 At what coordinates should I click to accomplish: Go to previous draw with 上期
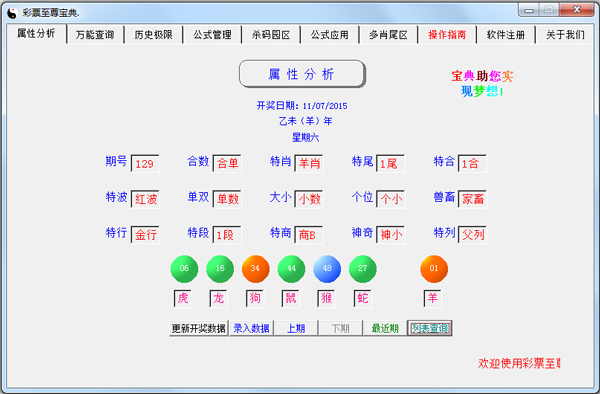click(296, 328)
